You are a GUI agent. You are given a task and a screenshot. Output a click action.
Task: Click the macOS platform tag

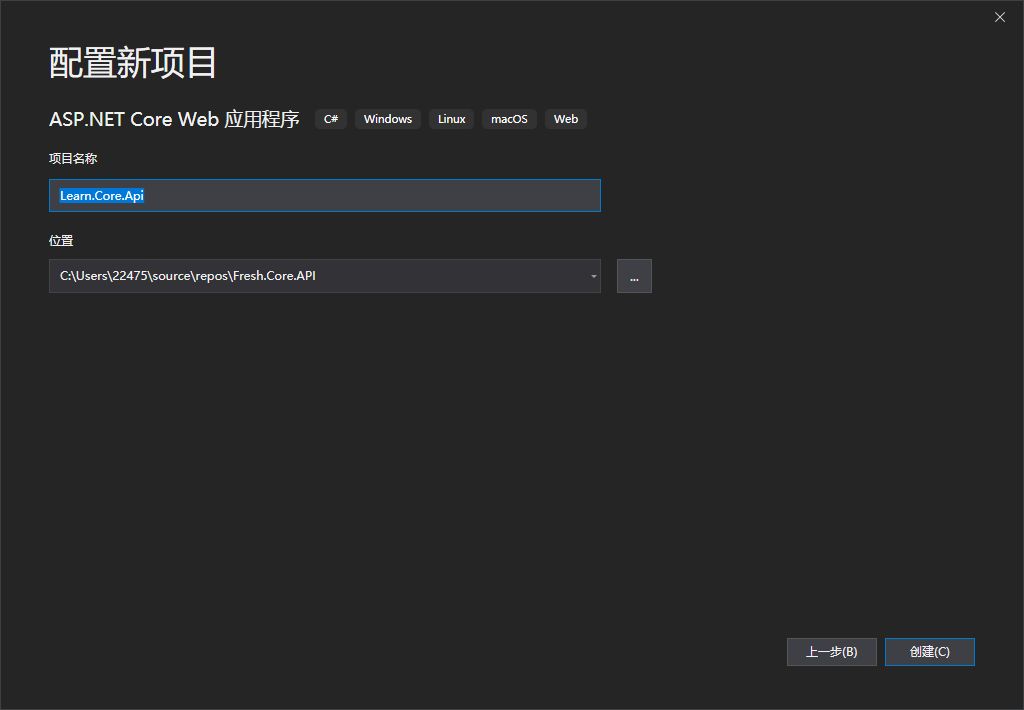tap(509, 119)
